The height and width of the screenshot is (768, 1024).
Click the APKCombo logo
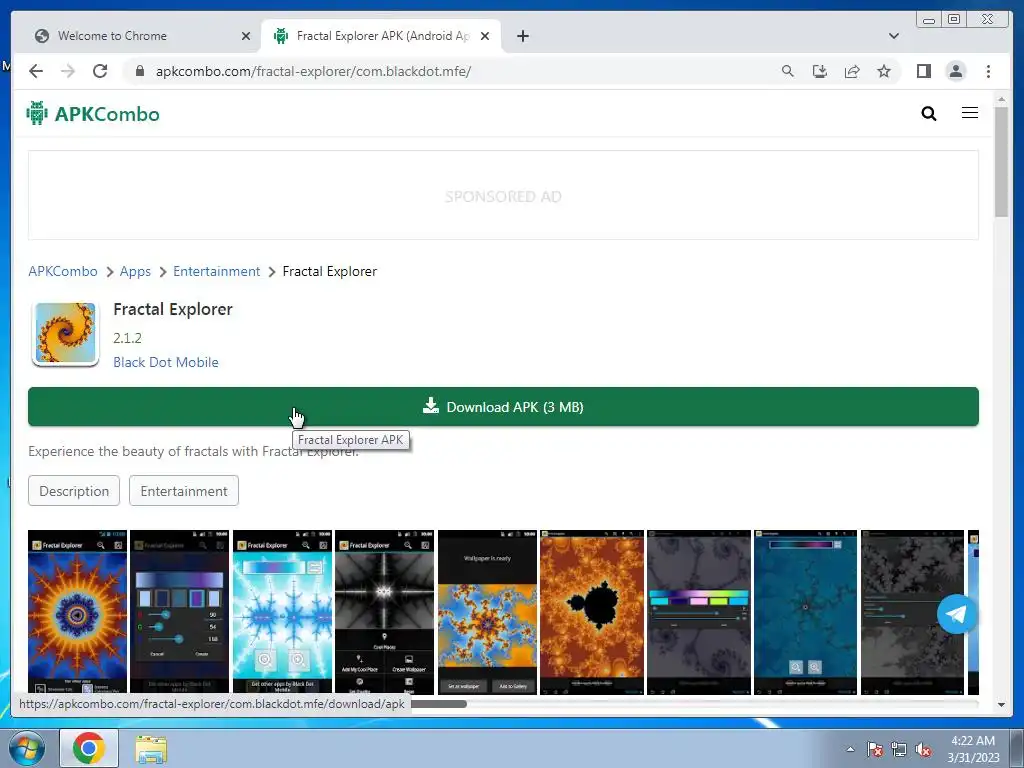[x=93, y=114]
